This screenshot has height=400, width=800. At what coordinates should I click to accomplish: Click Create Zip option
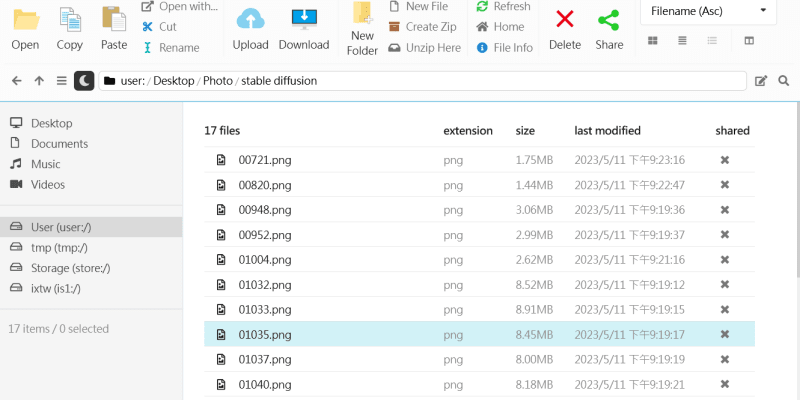pos(422,27)
